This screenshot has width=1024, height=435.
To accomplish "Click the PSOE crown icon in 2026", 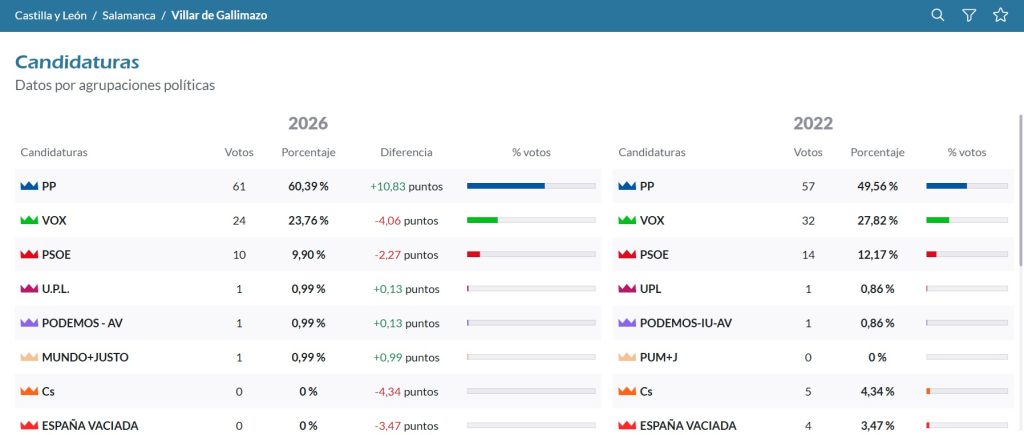I will (x=29, y=255).
